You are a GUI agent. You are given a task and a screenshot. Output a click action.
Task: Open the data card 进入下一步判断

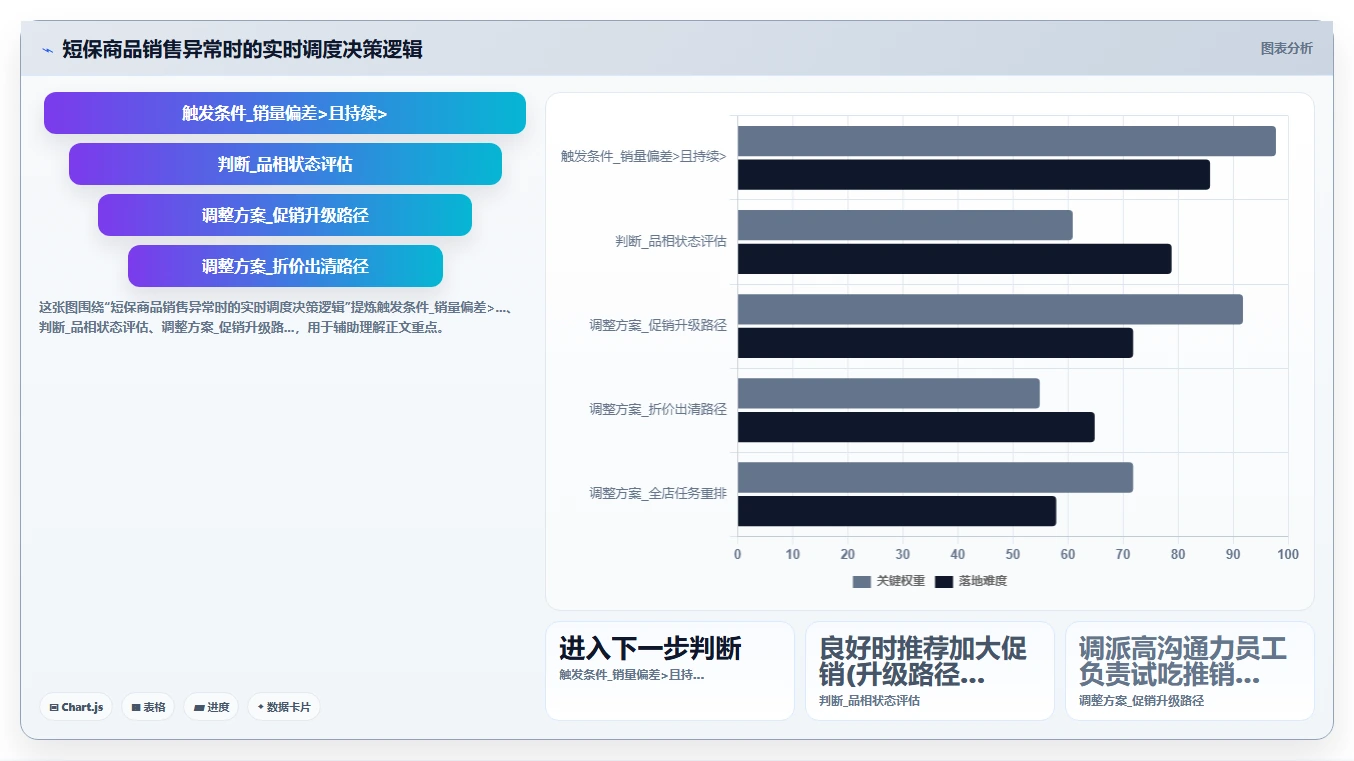(670, 671)
